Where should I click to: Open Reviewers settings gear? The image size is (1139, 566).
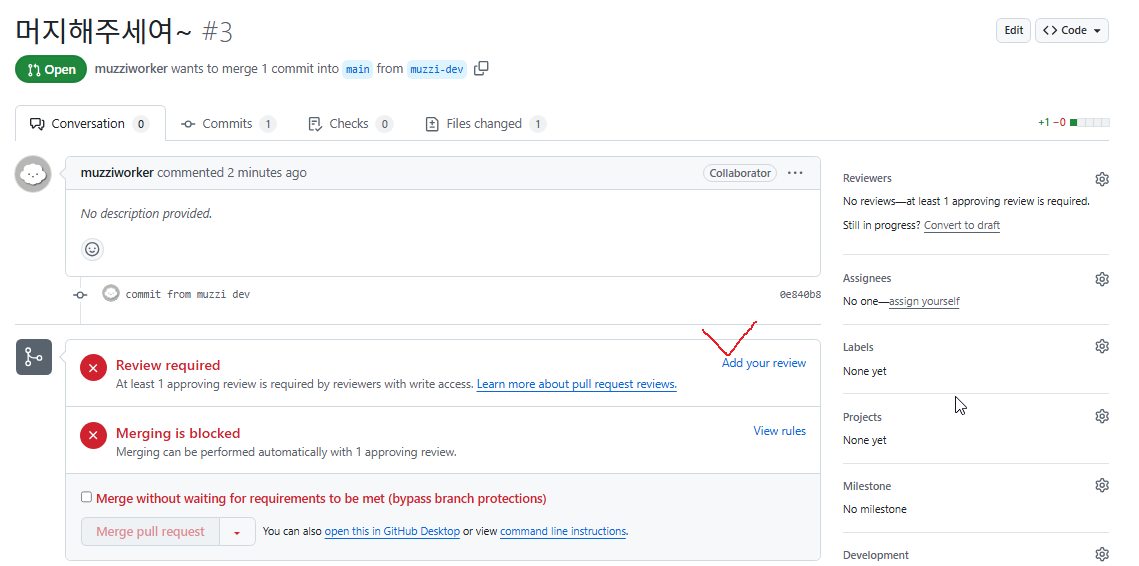point(1101,179)
